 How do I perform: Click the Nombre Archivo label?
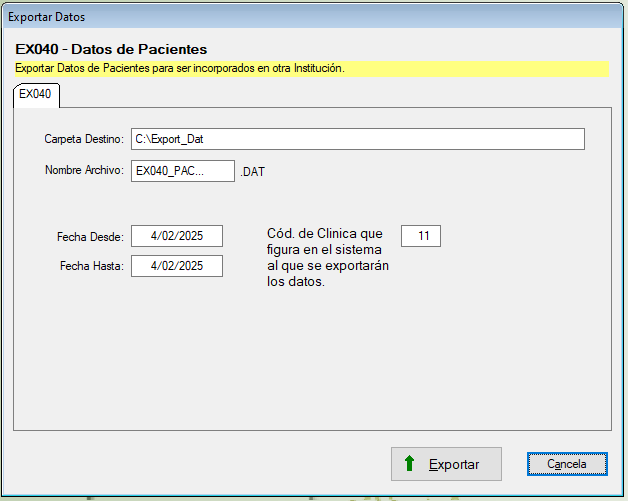point(83,170)
